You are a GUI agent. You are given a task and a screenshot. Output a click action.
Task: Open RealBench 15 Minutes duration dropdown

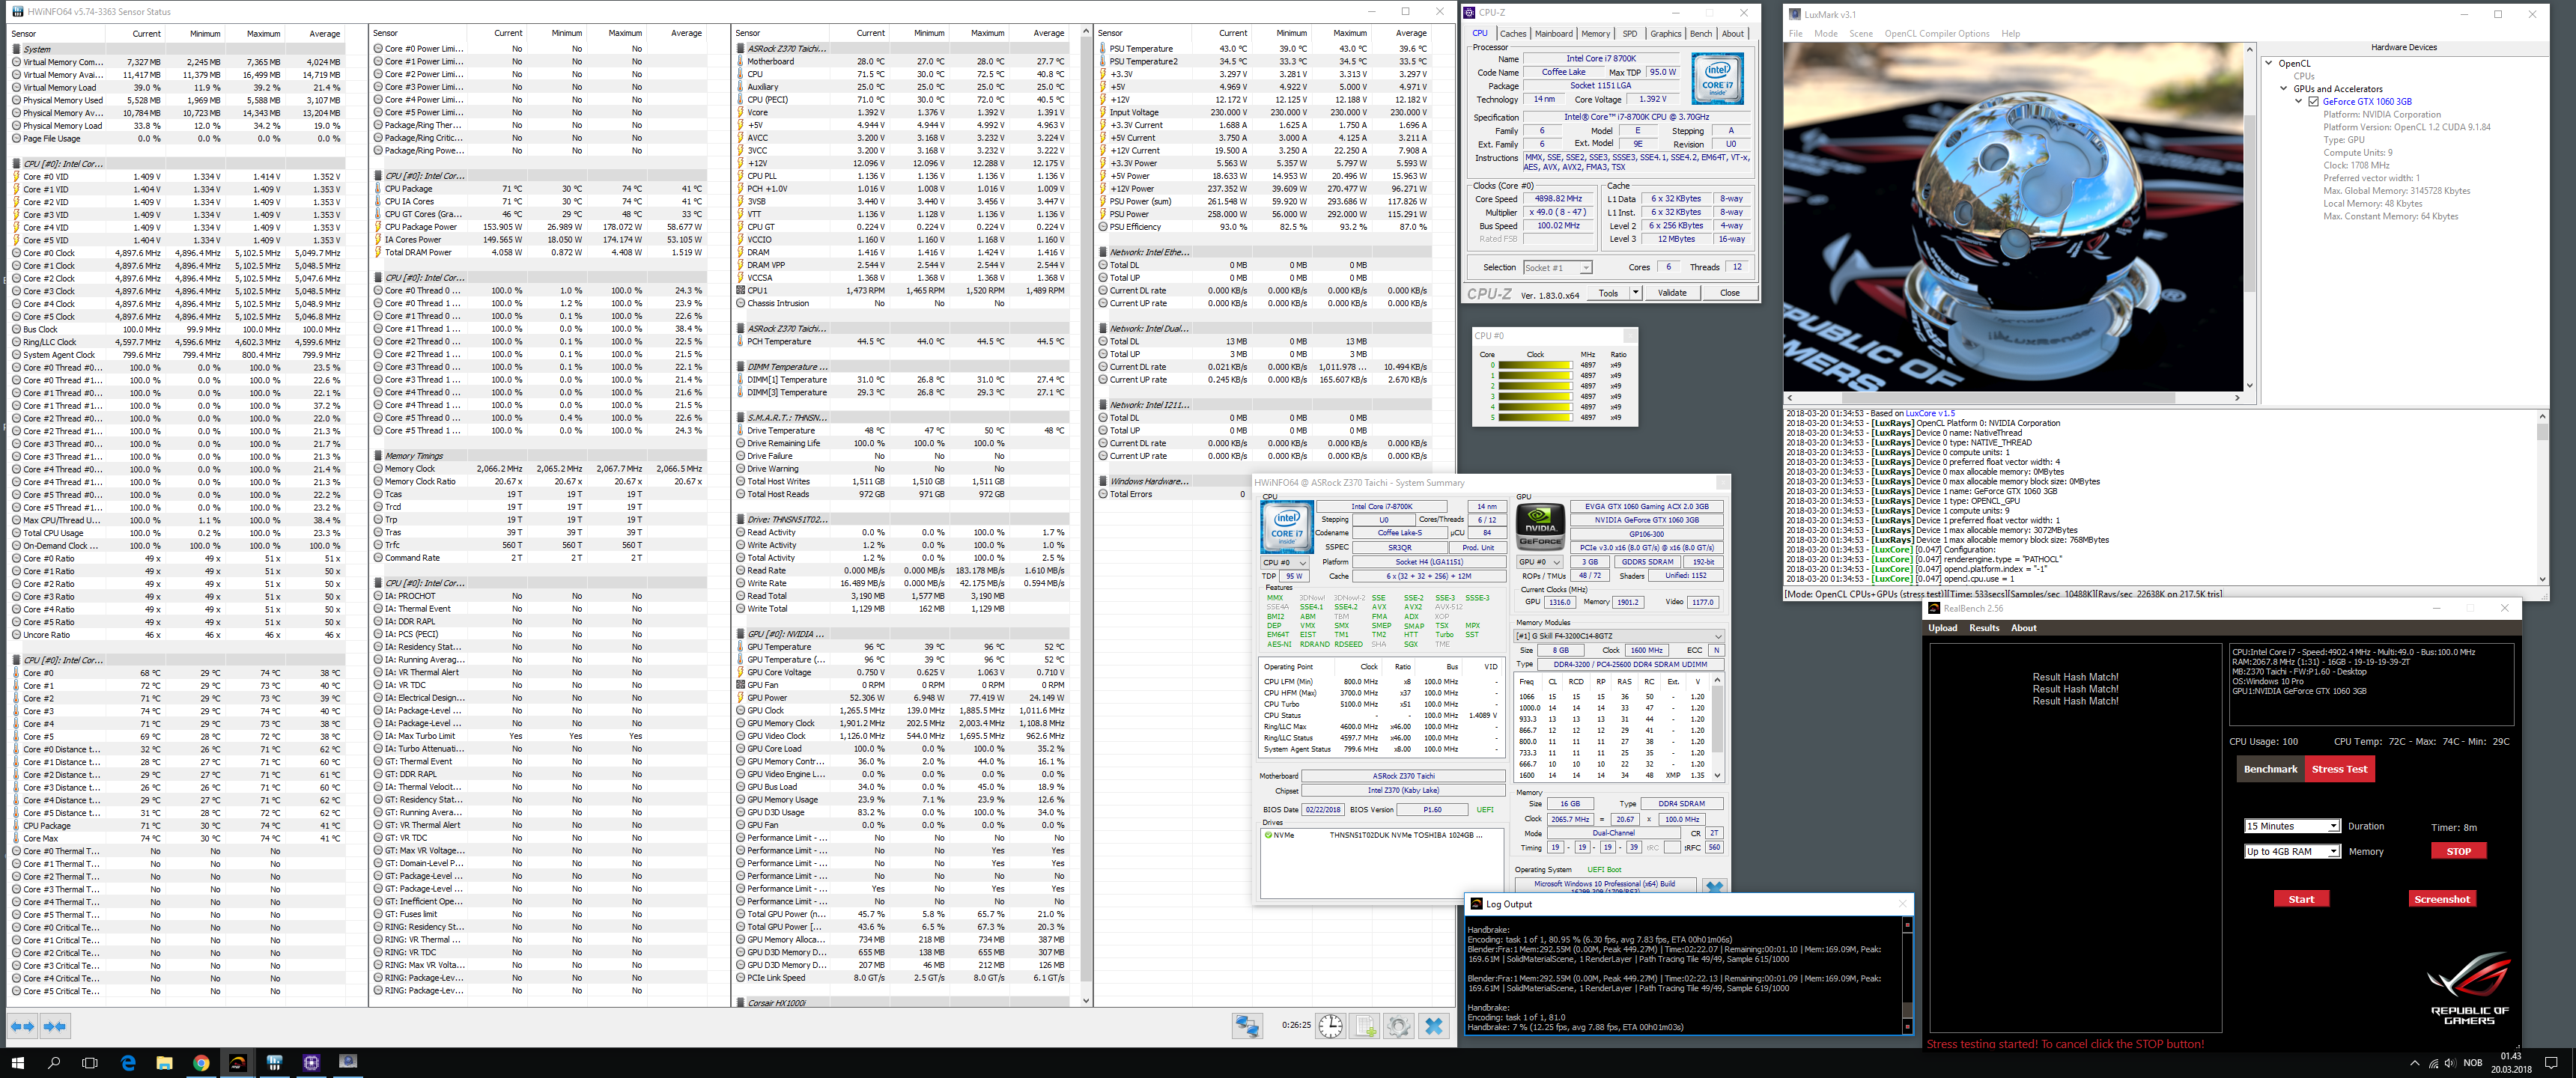(x=2292, y=826)
